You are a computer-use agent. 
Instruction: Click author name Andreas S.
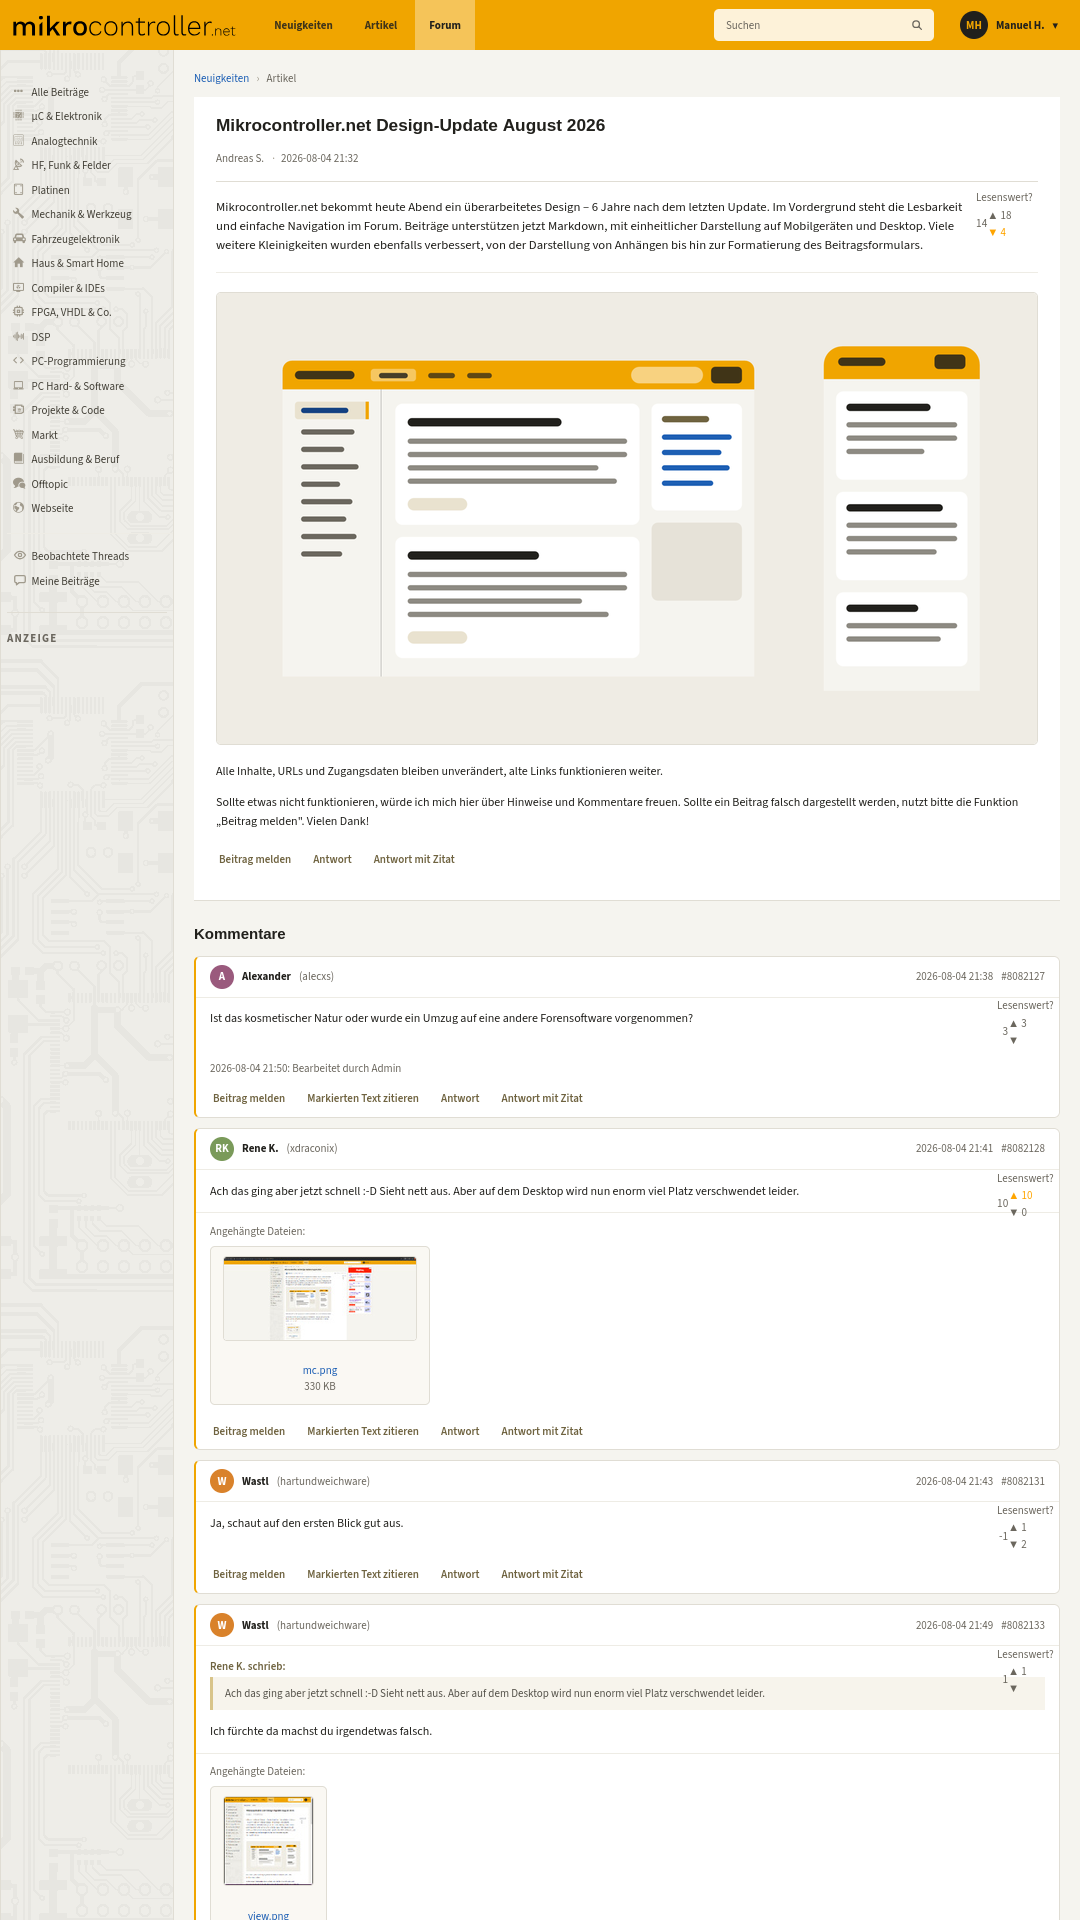click(240, 158)
